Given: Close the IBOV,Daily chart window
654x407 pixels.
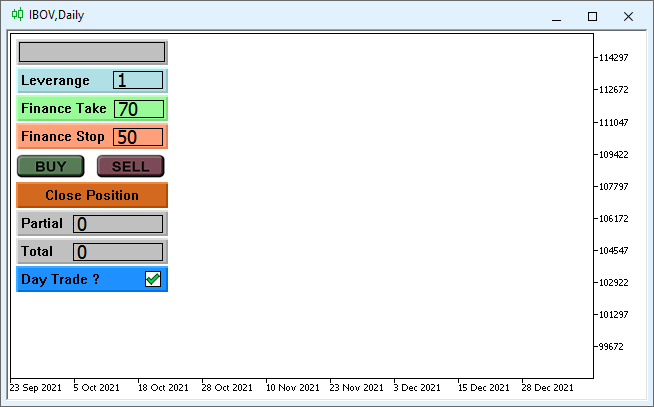Looking at the screenshot, I should pos(628,16).
